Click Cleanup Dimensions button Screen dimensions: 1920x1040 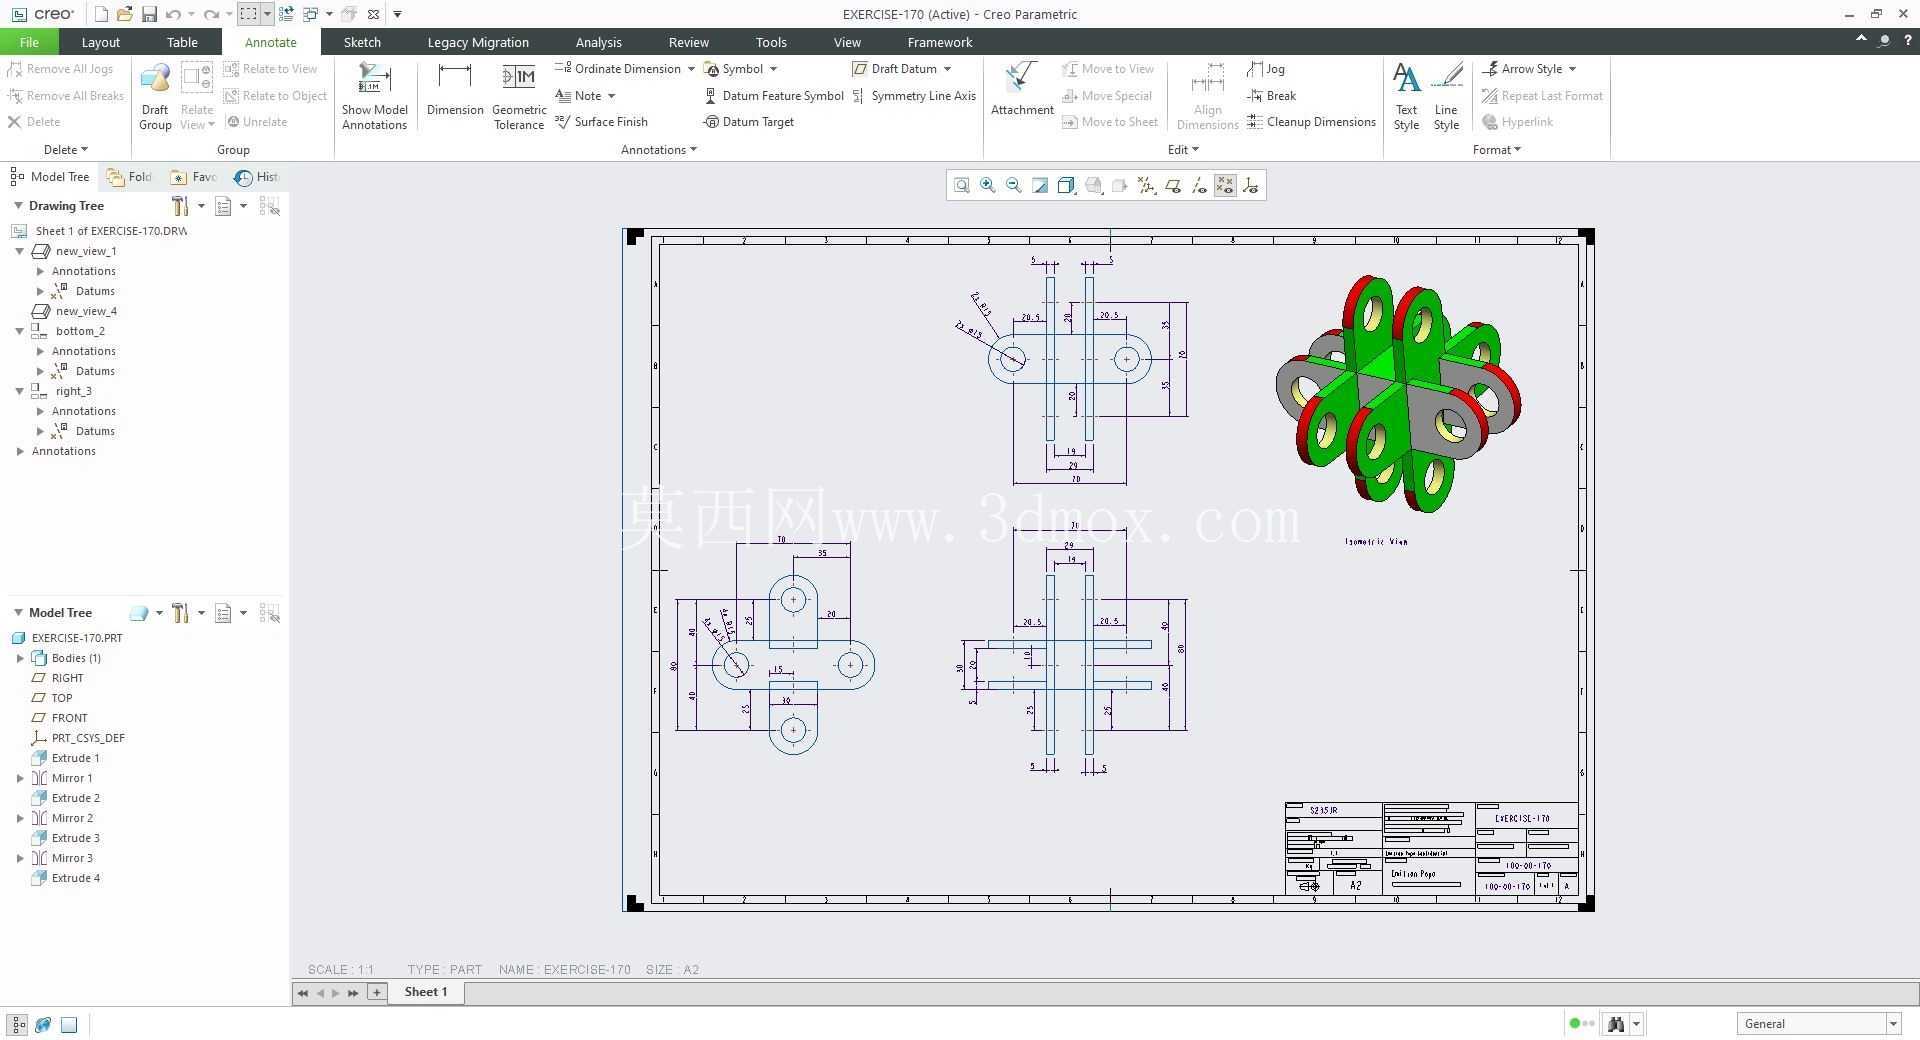click(1311, 122)
